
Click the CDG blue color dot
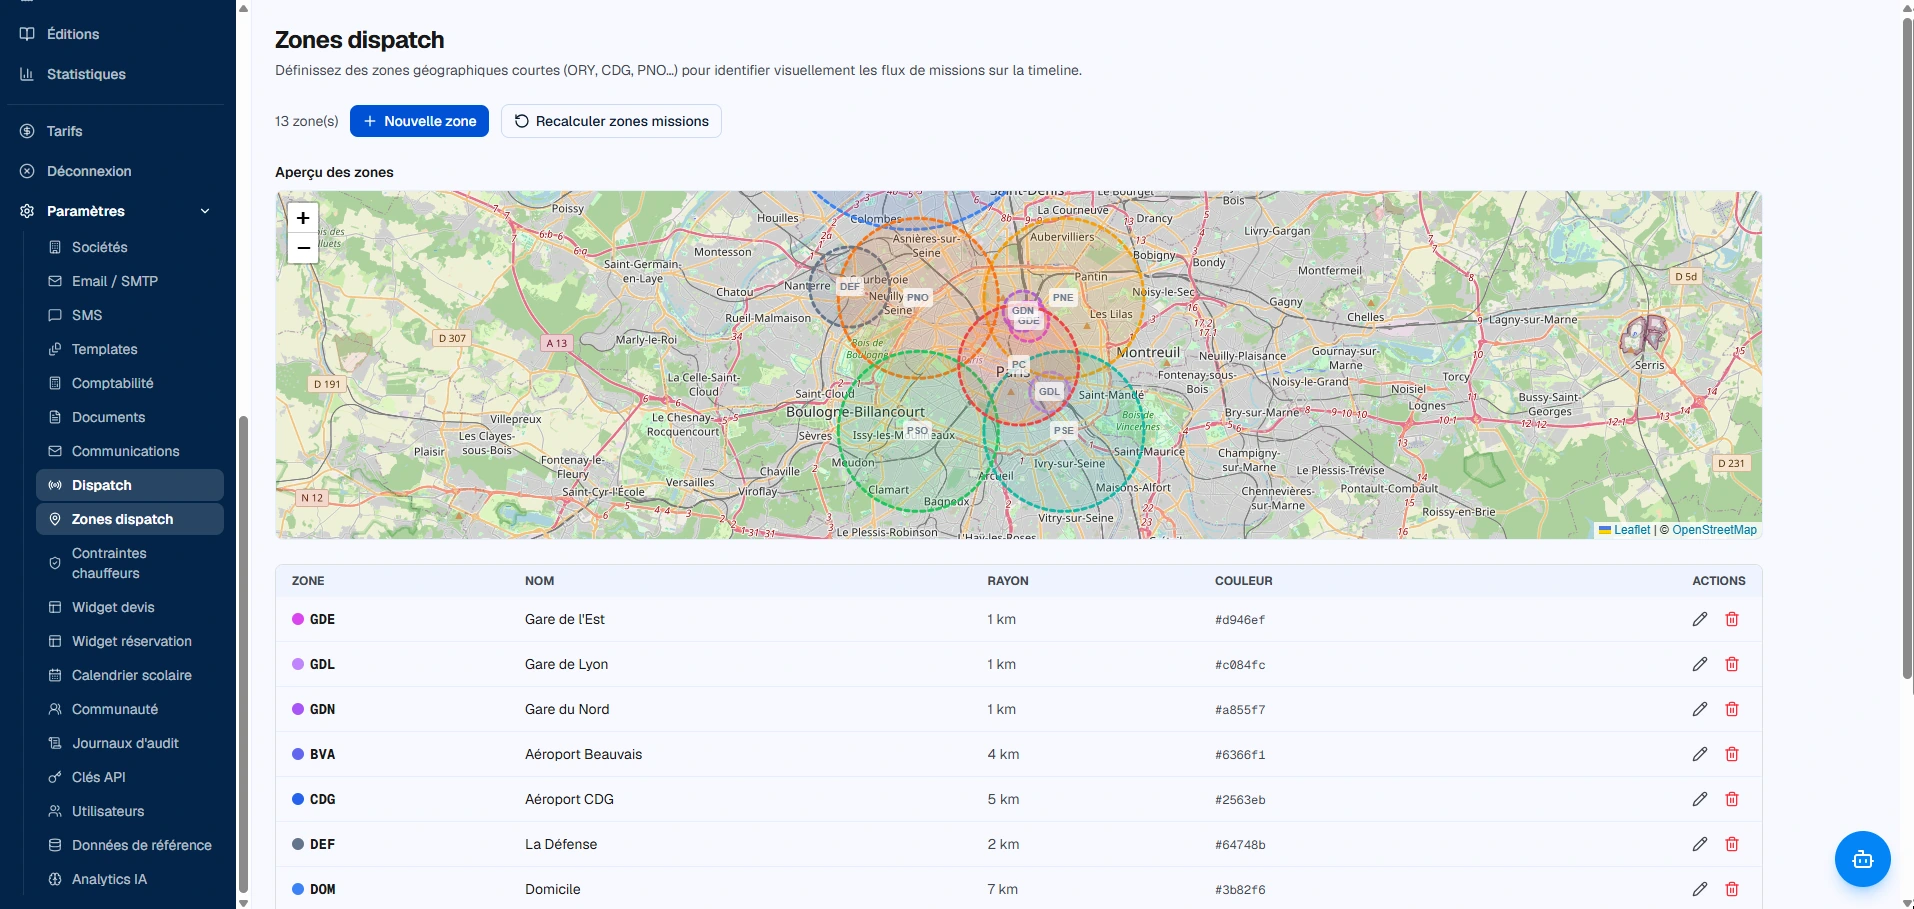pos(298,799)
